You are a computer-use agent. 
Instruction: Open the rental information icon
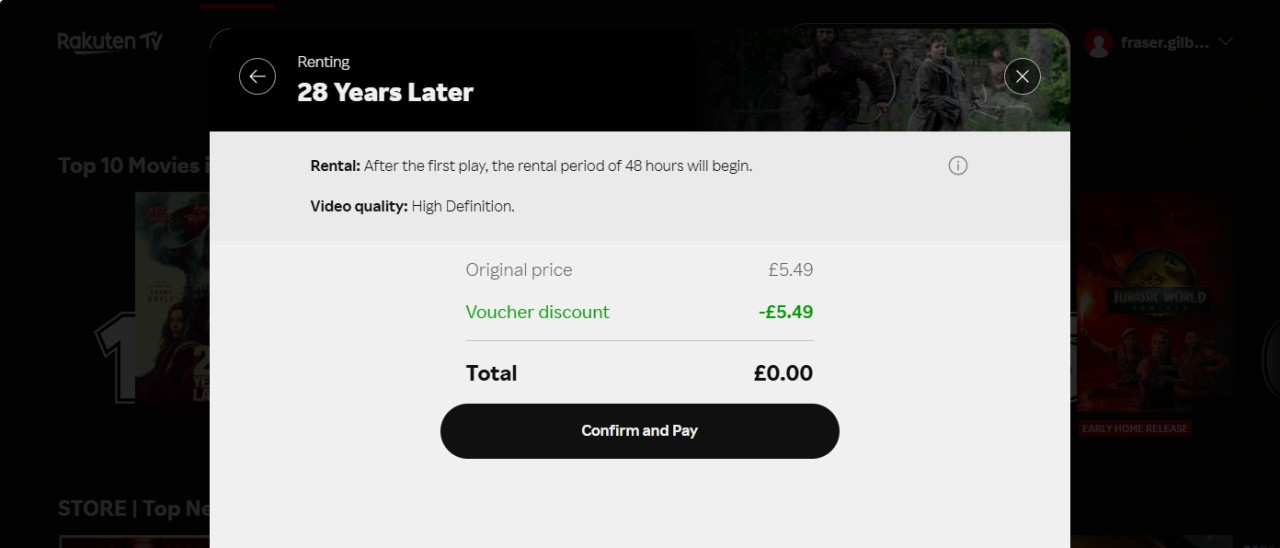958,166
